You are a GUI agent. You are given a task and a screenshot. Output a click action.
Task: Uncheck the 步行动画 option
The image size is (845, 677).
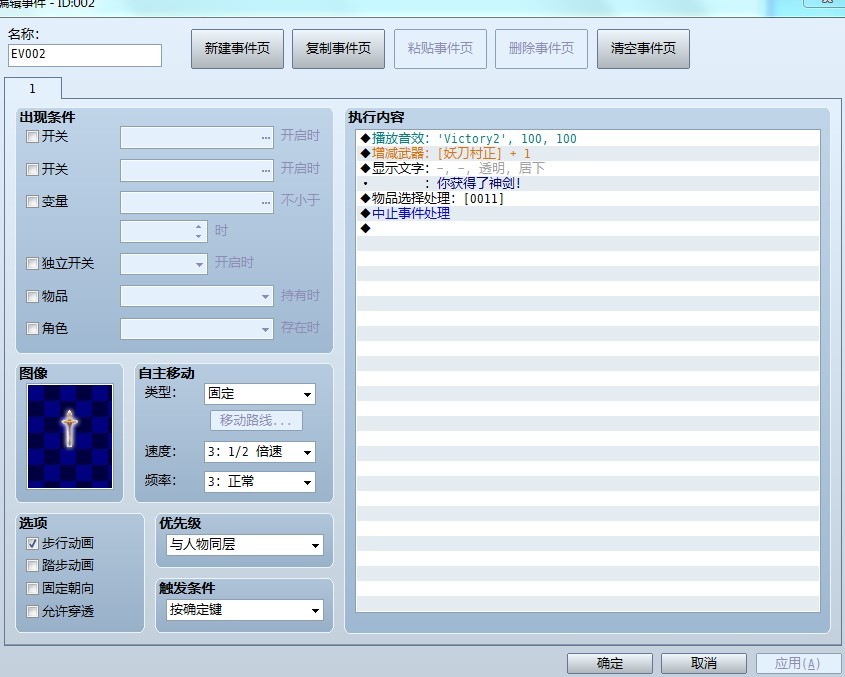[x=32, y=543]
